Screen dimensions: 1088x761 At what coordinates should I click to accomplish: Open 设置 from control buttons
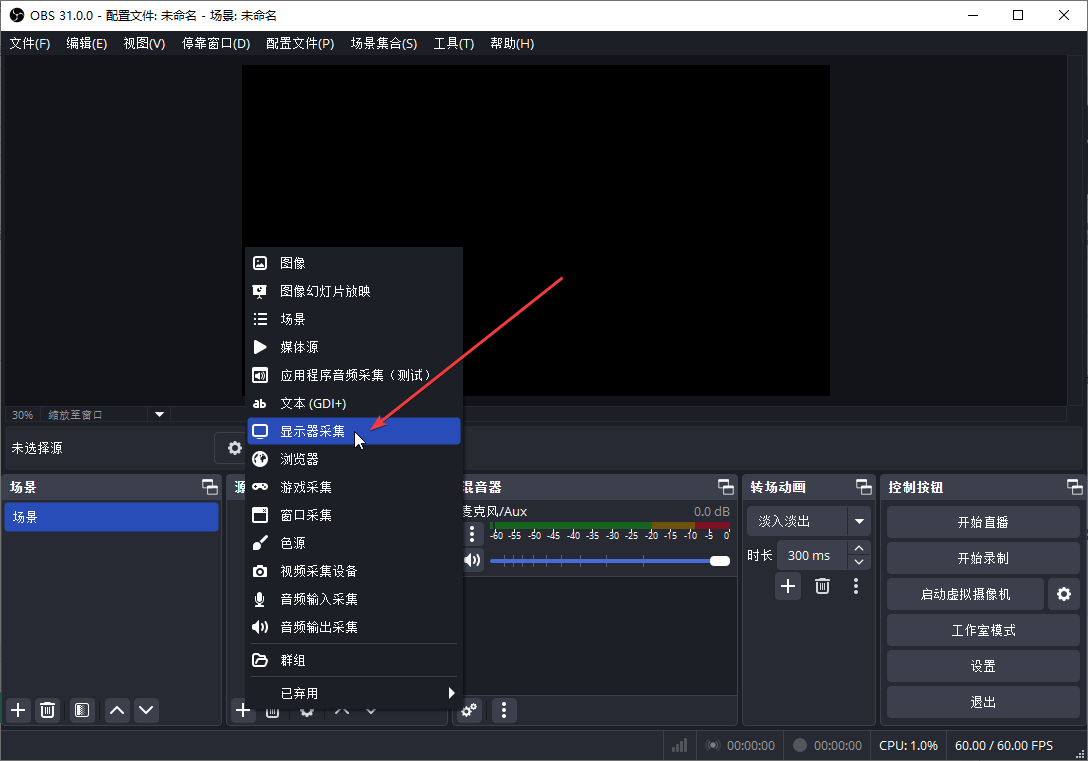click(x=983, y=667)
